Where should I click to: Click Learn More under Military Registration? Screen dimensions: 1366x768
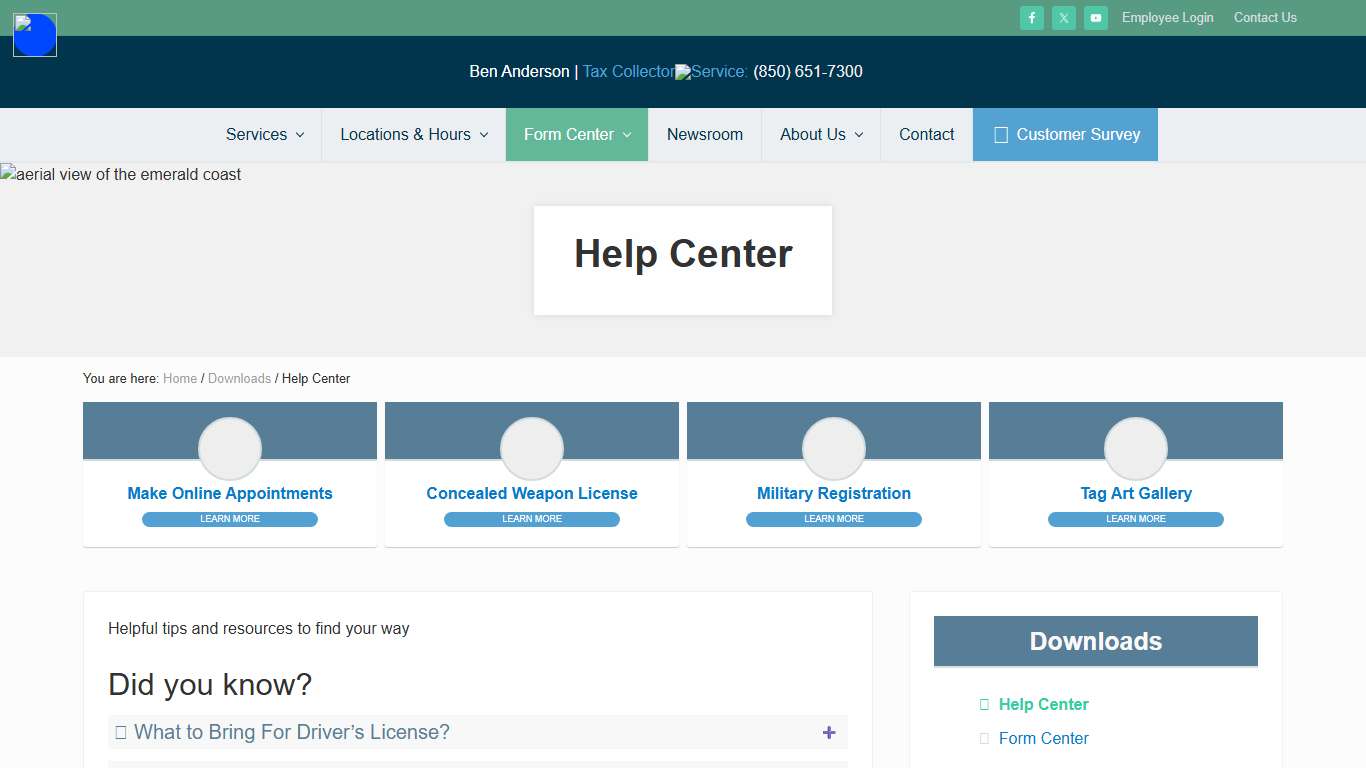point(833,519)
